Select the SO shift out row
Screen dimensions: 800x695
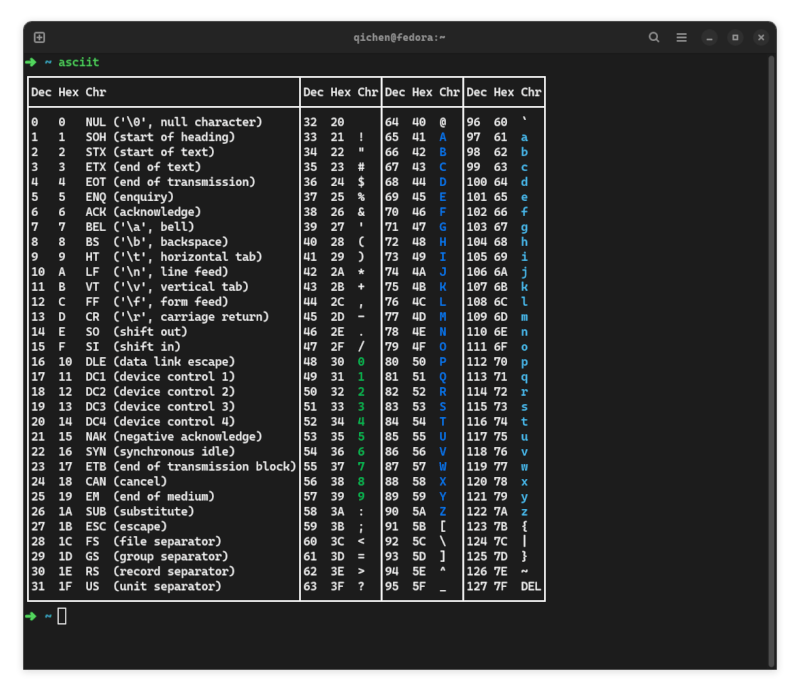coord(109,332)
